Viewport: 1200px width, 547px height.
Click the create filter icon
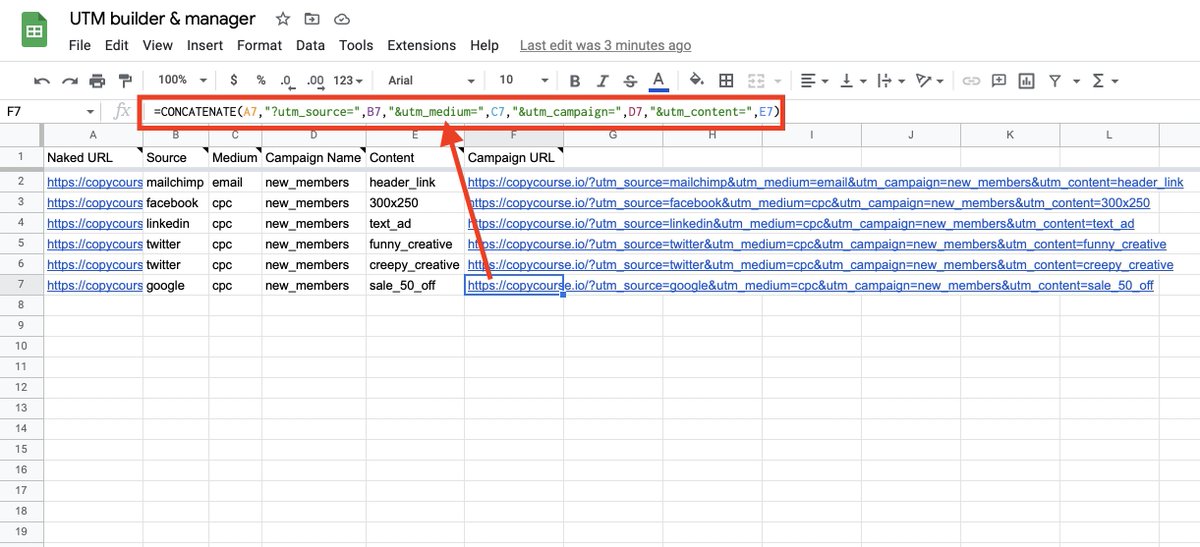[x=1055, y=80]
